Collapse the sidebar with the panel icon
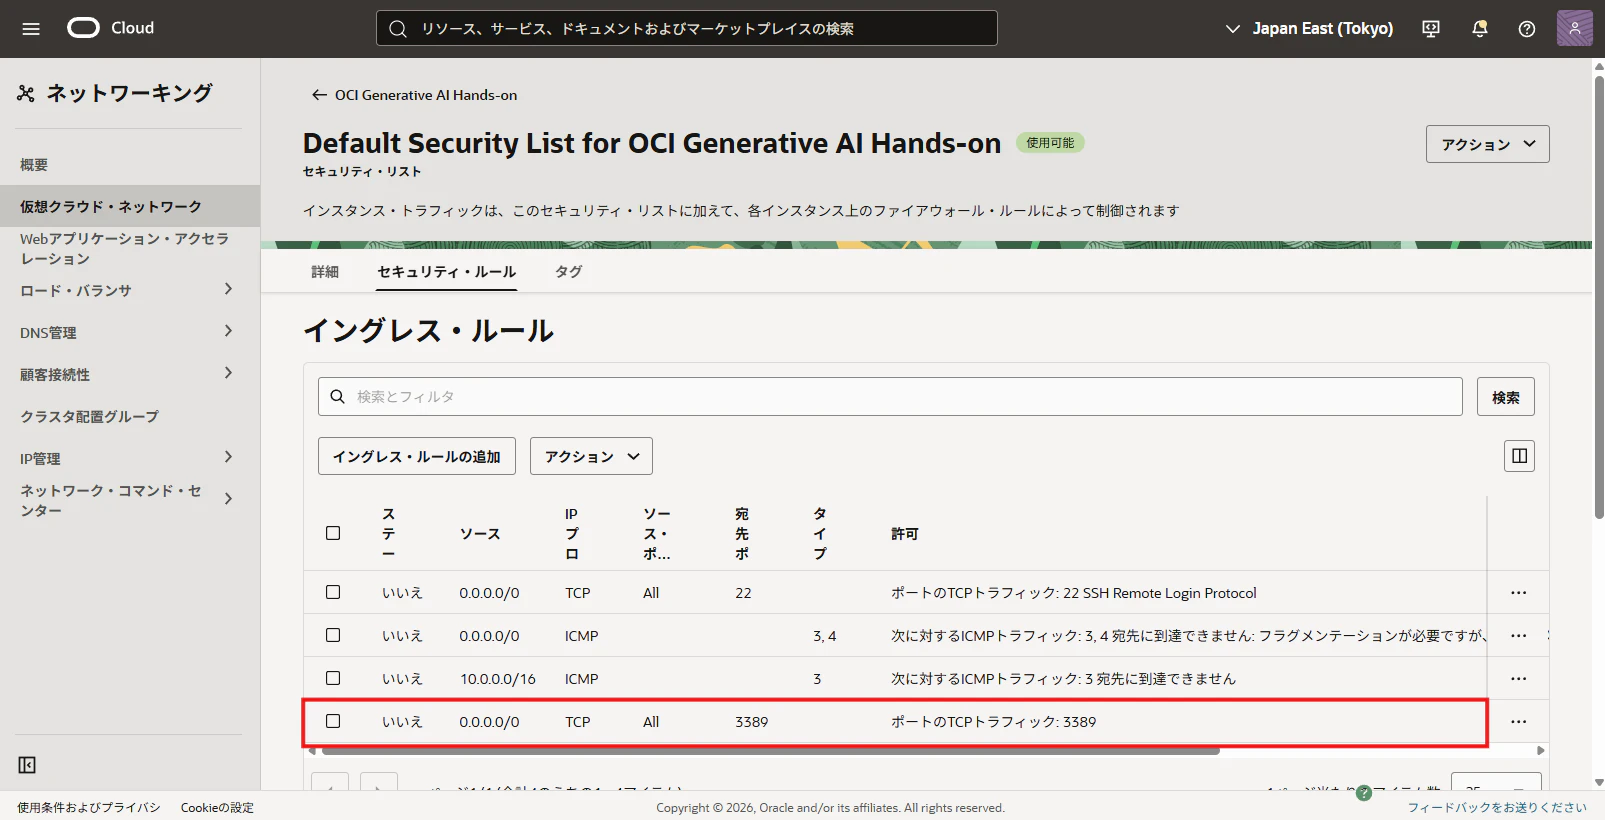This screenshot has width=1605, height=820. pos(27,765)
